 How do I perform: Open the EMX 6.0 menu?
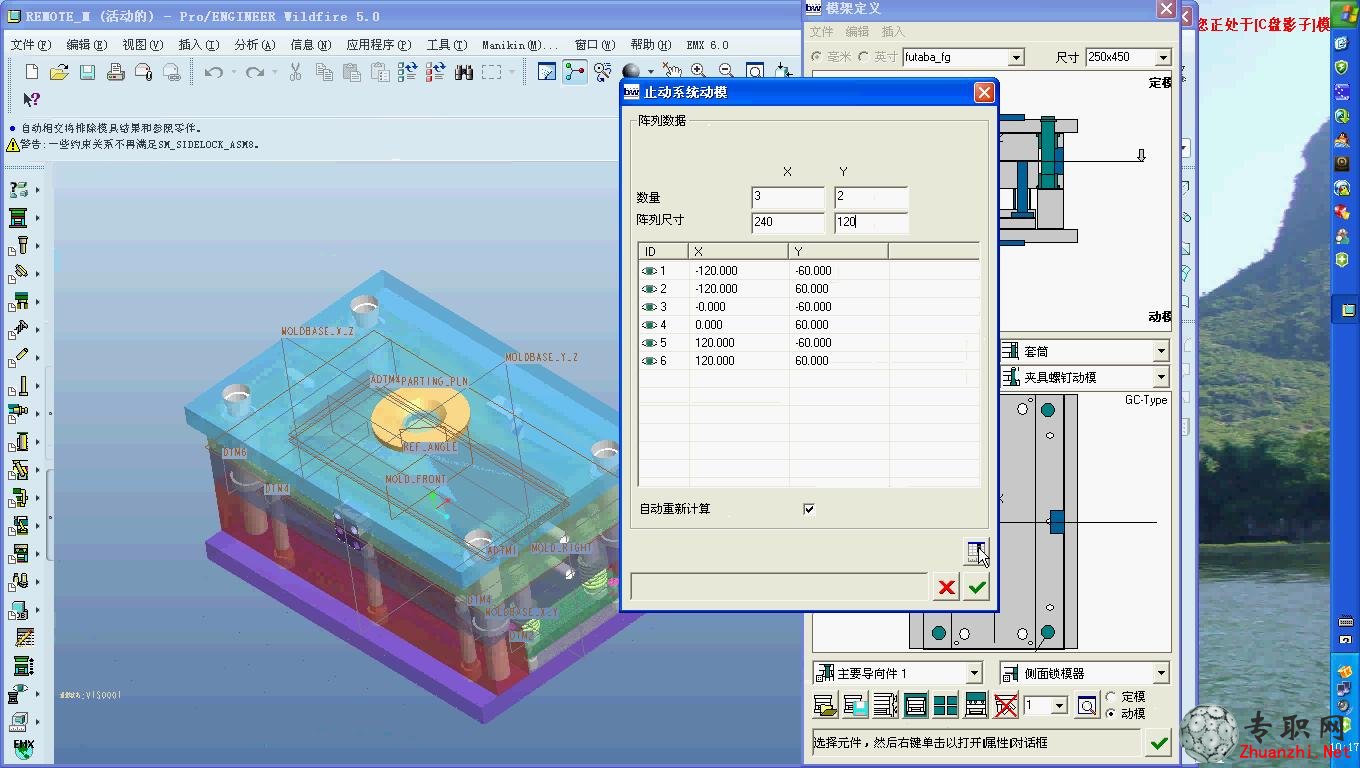pyautogui.click(x=707, y=45)
